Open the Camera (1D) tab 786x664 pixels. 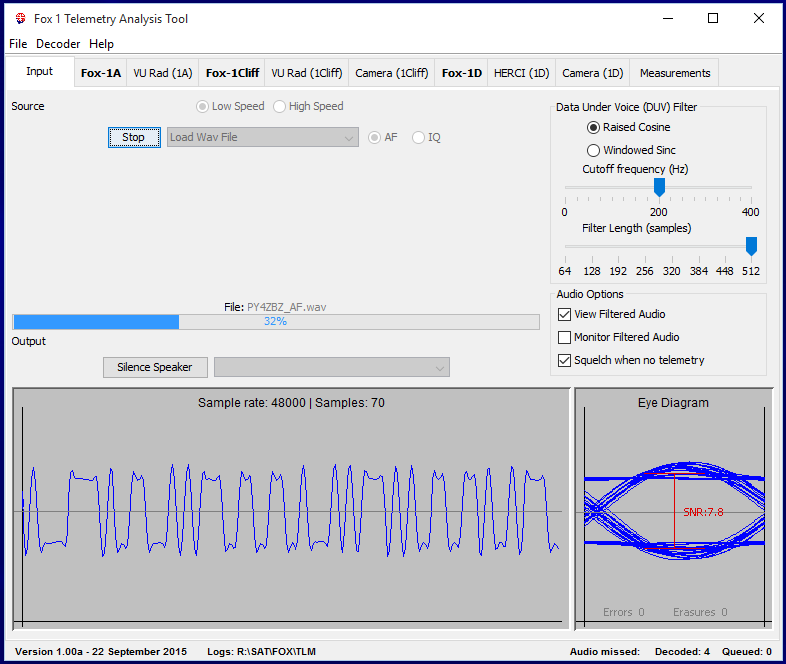coord(593,73)
